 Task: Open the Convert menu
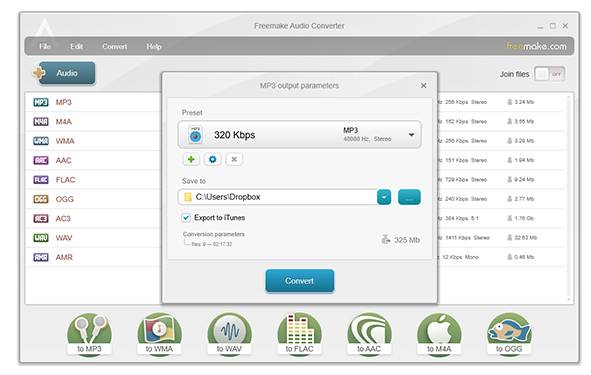pos(115,46)
